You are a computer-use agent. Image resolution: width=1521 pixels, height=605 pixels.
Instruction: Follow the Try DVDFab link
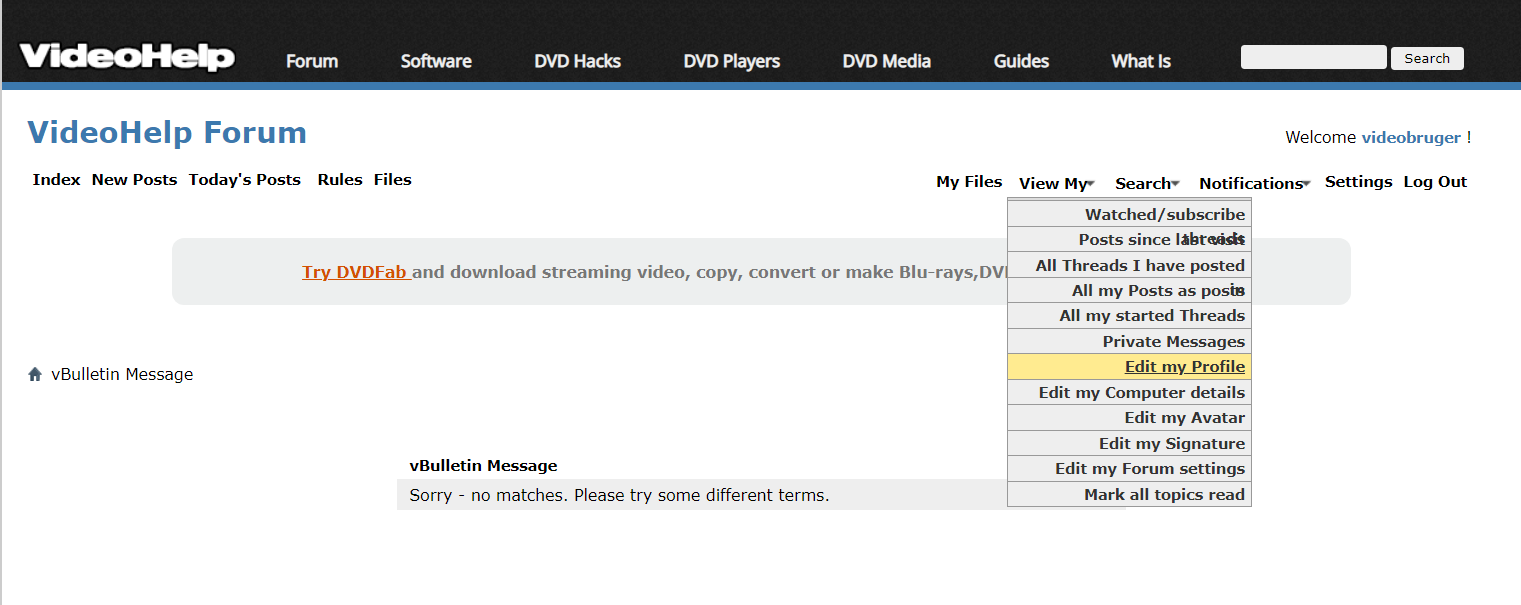click(x=356, y=272)
